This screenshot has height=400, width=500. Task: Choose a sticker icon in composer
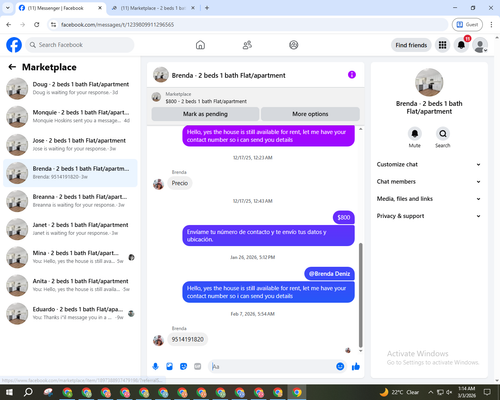click(x=183, y=367)
